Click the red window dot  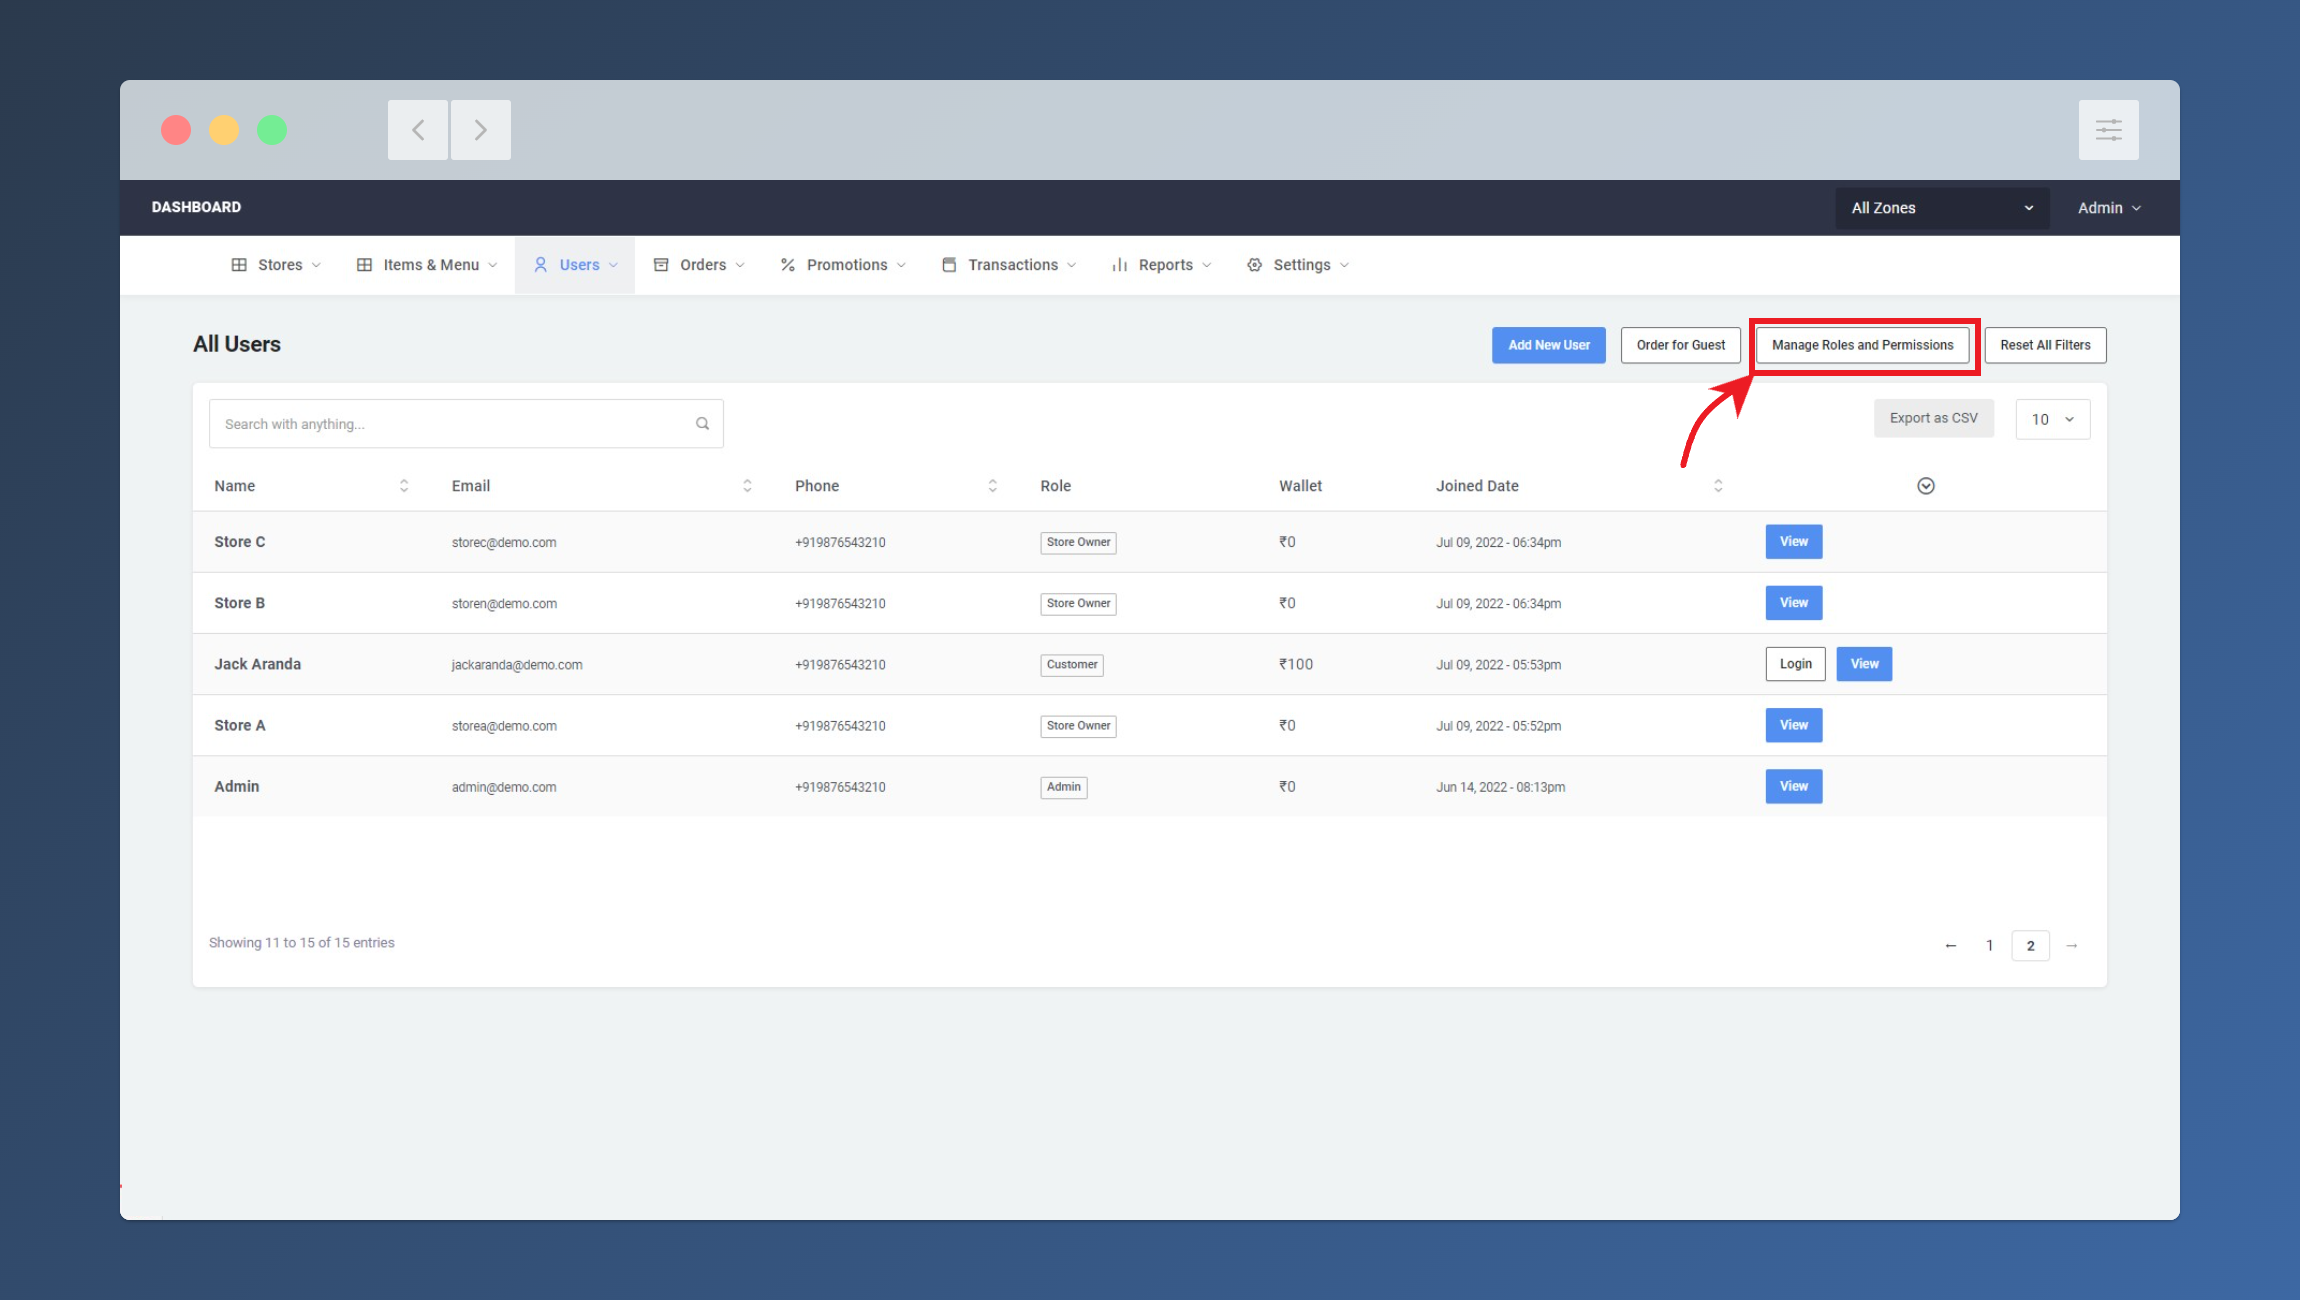tap(176, 130)
